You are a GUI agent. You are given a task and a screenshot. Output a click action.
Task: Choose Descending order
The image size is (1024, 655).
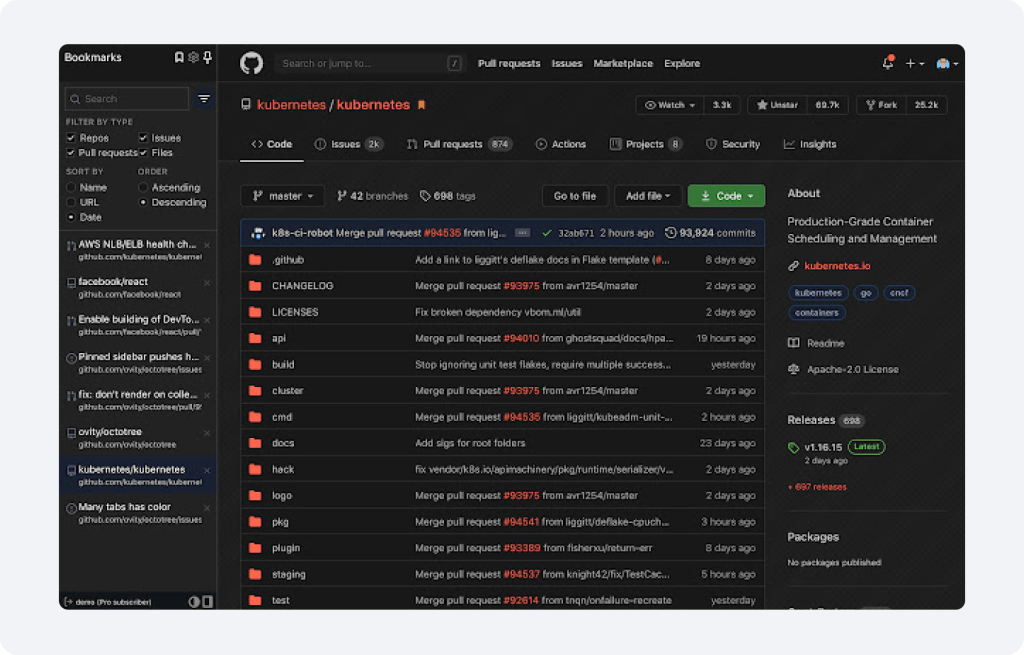pos(143,202)
